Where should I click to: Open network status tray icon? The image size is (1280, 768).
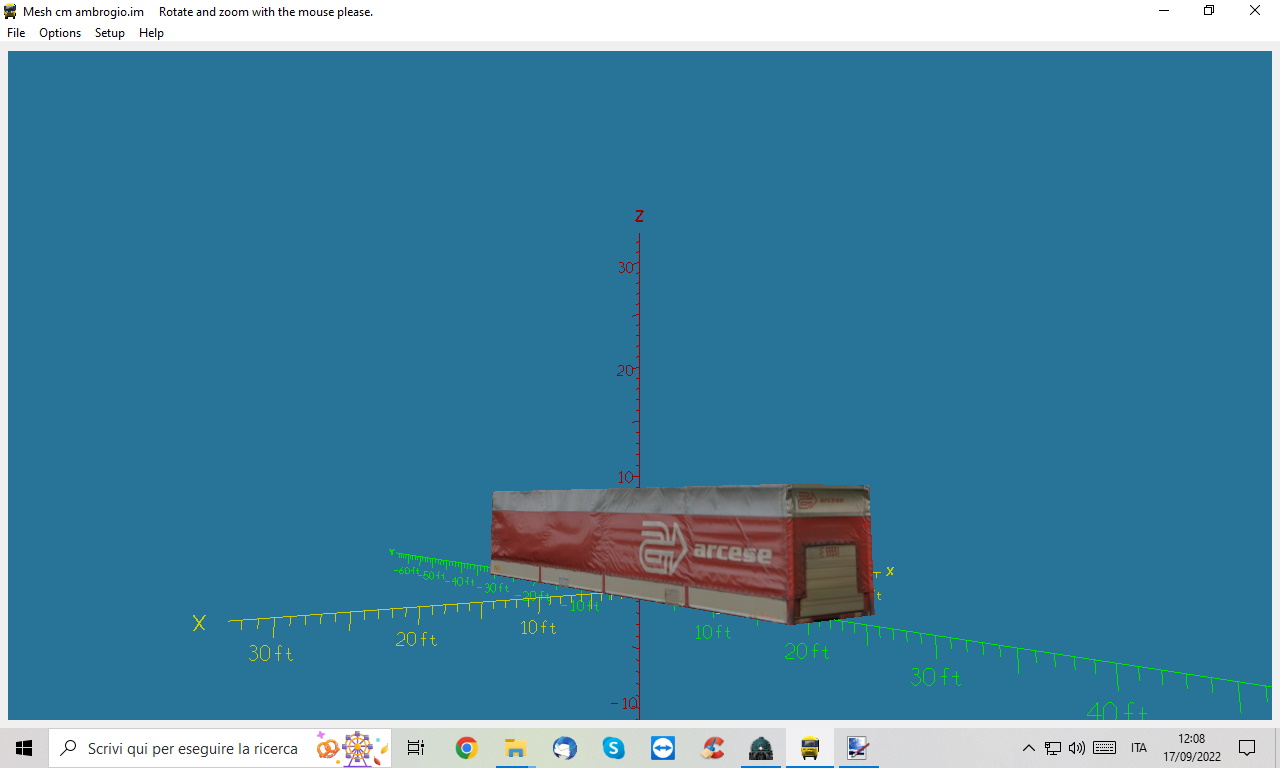1053,748
